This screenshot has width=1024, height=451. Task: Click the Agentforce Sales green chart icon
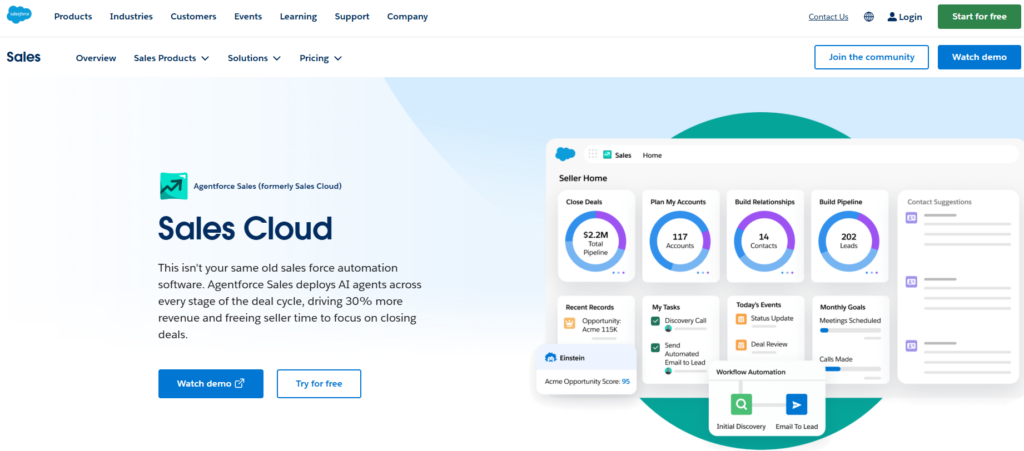pyautogui.click(x=174, y=186)
